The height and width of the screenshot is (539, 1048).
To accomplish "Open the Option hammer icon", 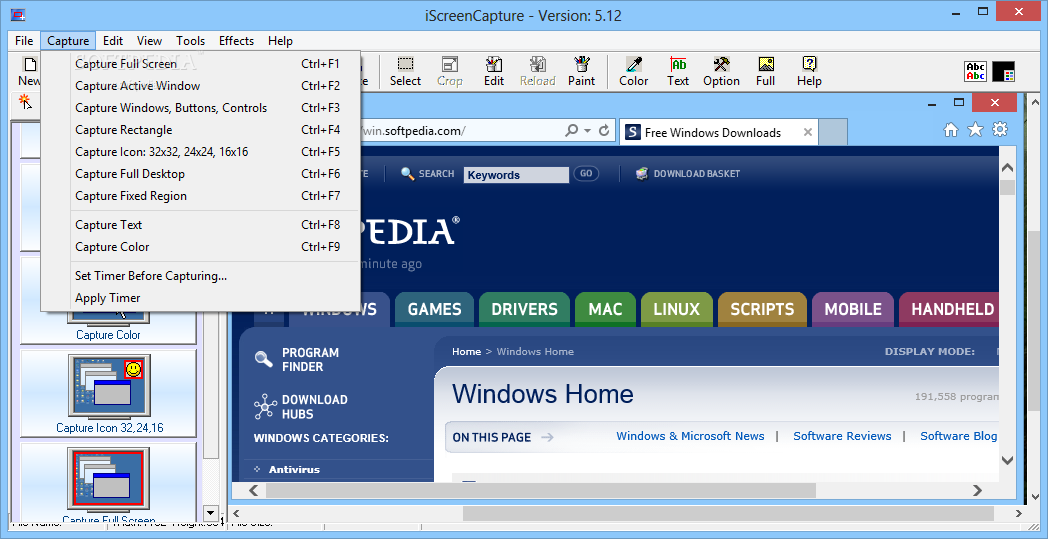I will pos(721,72).
